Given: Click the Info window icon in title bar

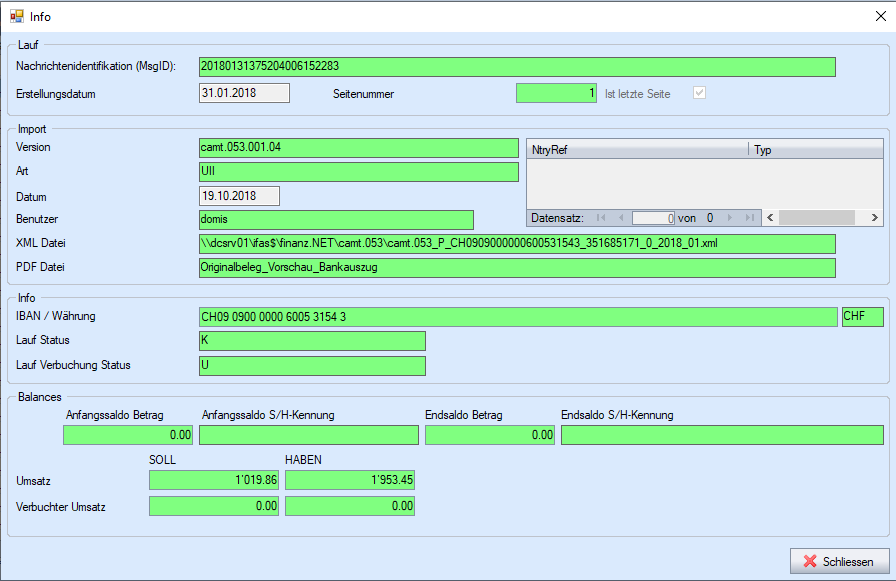Looking at the screenshot, I should [16, 16].
